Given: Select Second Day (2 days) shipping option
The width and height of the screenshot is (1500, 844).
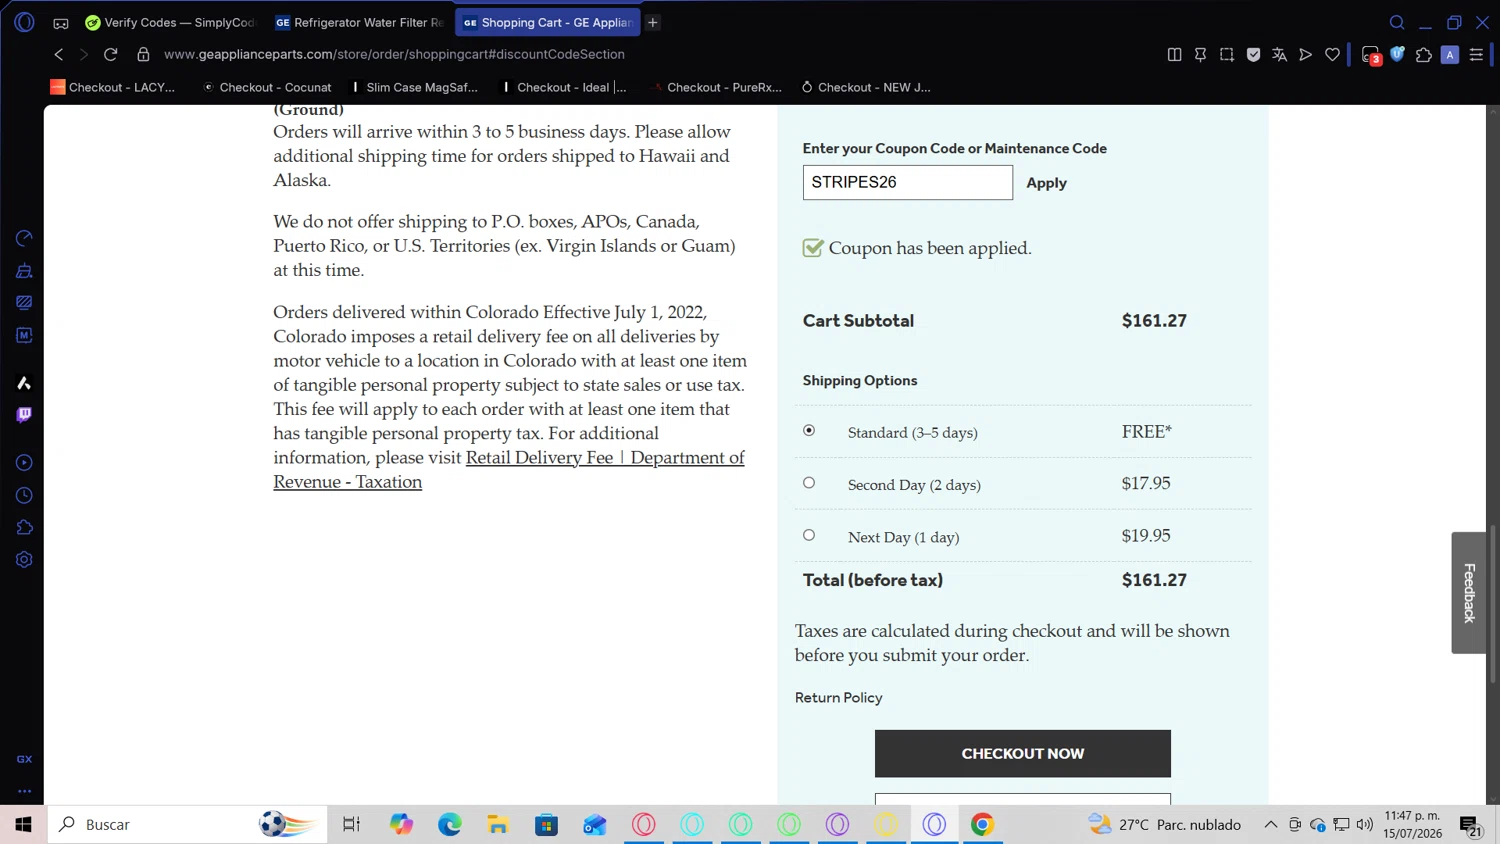Looking at the screenshot, I should pyautogui.click(x=809, y=483).
